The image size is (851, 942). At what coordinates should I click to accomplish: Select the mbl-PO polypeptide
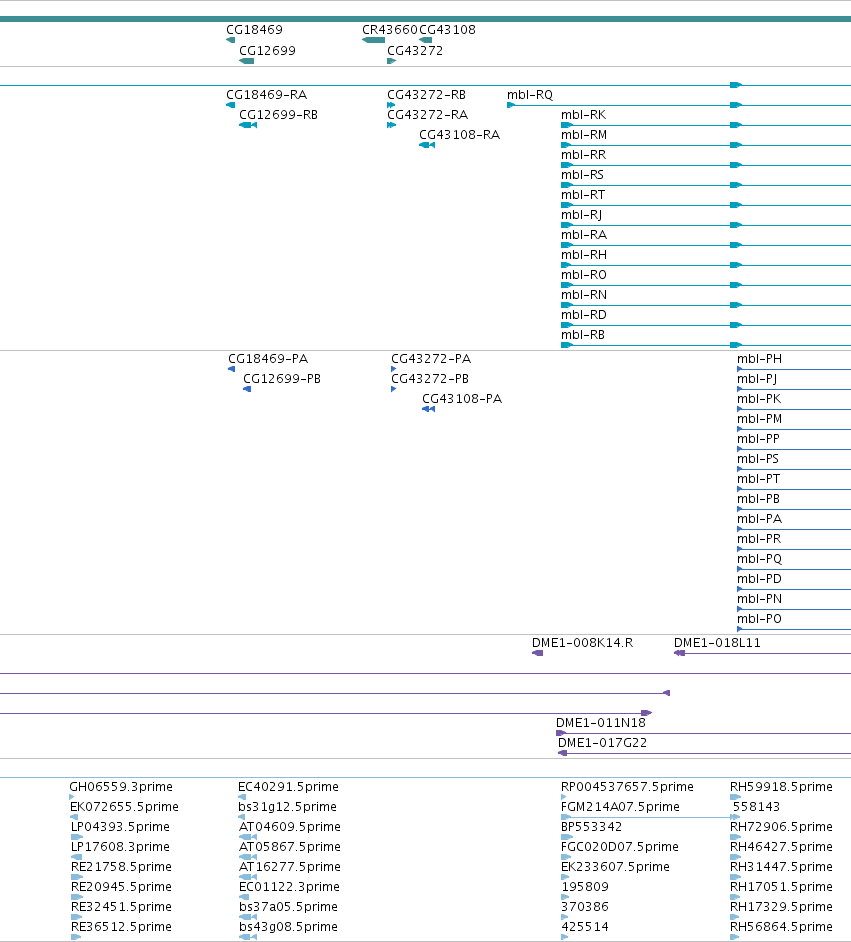(x=759, y=619)
